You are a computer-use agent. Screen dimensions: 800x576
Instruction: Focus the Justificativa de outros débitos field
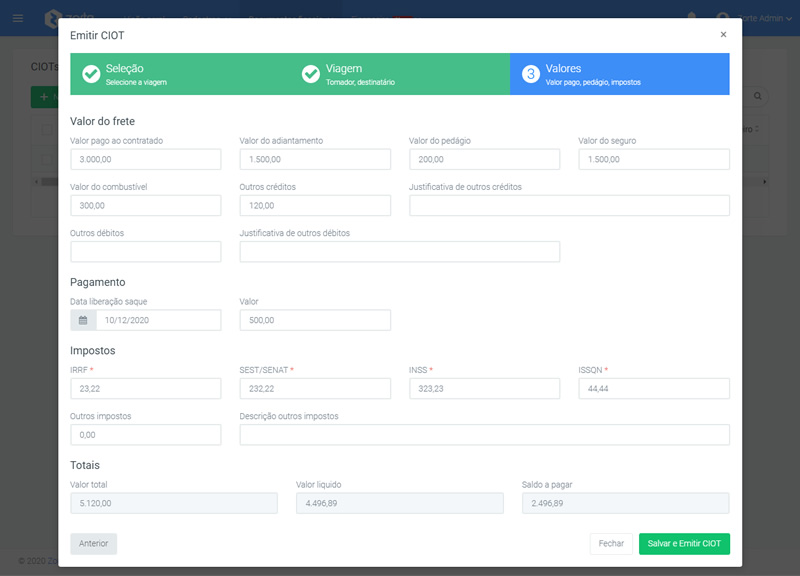click(399, 252)
